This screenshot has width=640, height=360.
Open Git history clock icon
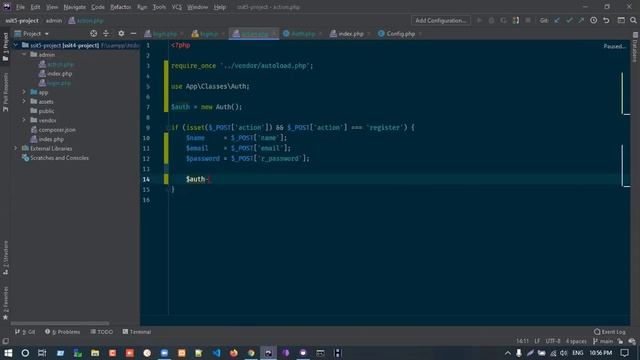[x=593, y=20]
